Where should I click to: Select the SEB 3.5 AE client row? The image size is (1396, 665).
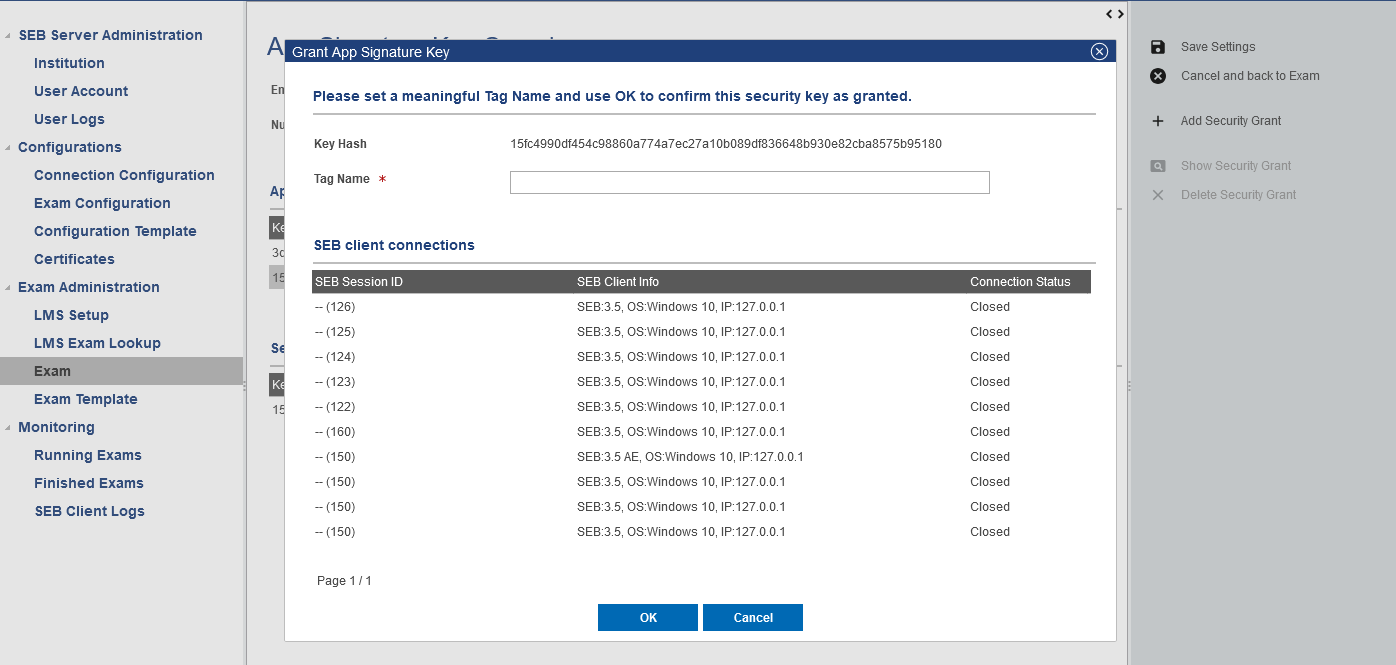pyautogui.click(x=690, y=457)
